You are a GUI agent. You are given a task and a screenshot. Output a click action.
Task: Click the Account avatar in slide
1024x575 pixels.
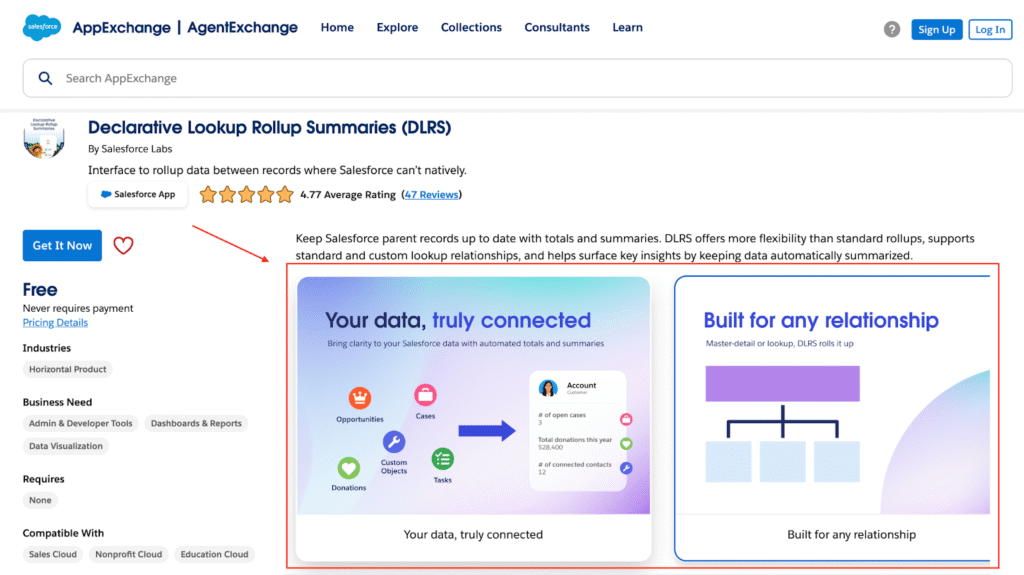pos(548,388)
